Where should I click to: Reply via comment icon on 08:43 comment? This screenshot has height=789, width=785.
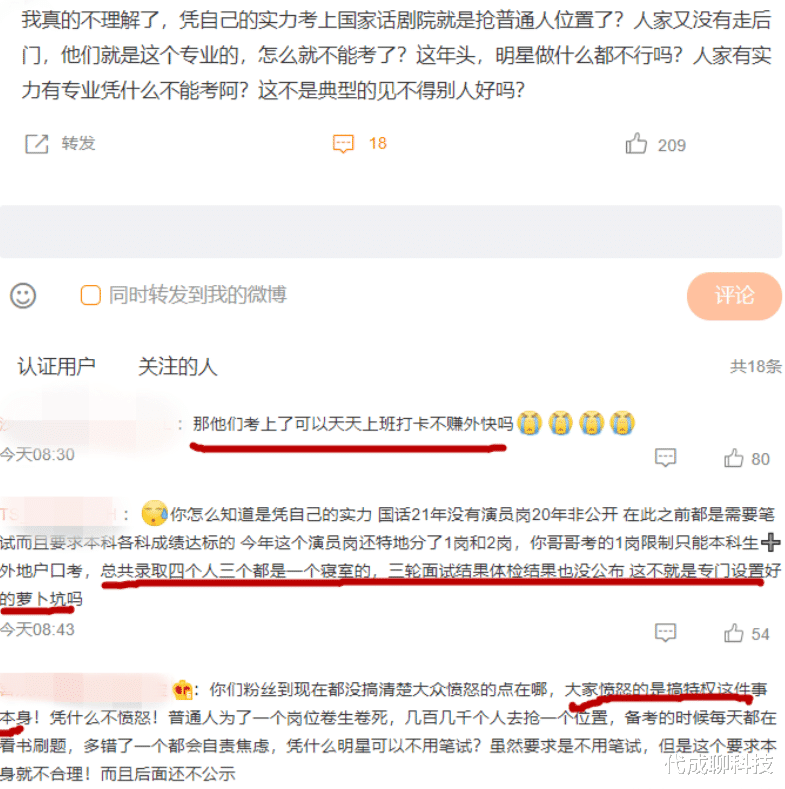665,633
